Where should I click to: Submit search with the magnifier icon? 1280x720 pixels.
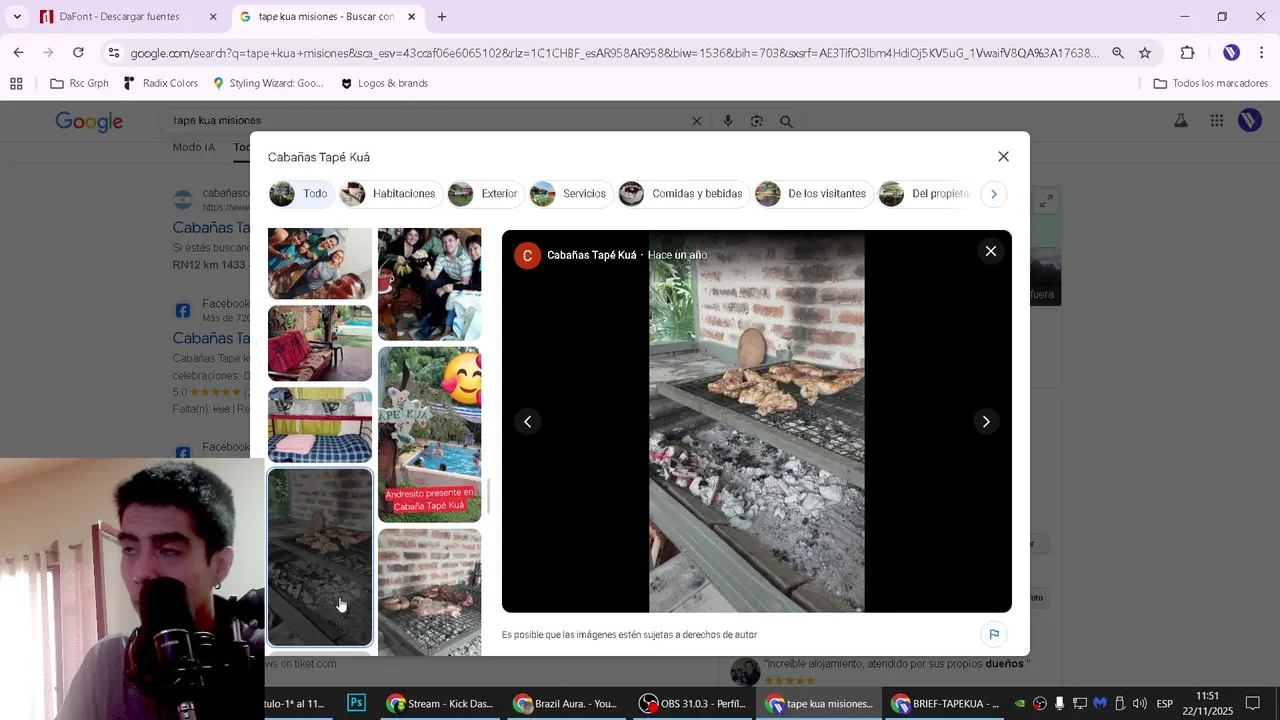point(787,121)
